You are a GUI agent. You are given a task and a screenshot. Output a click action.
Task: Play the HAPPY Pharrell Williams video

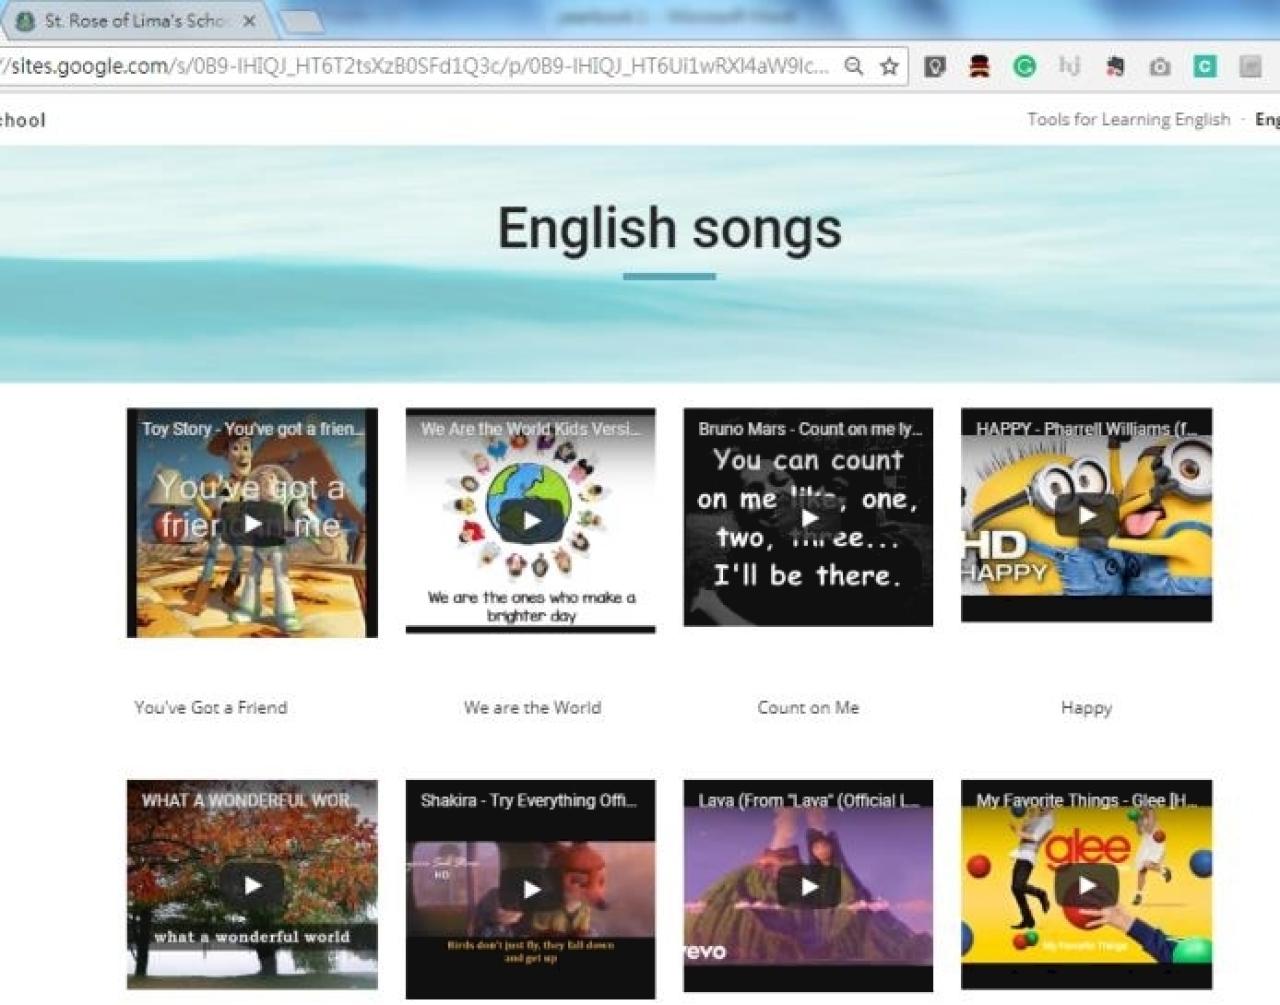click(x=1087, y=515)
